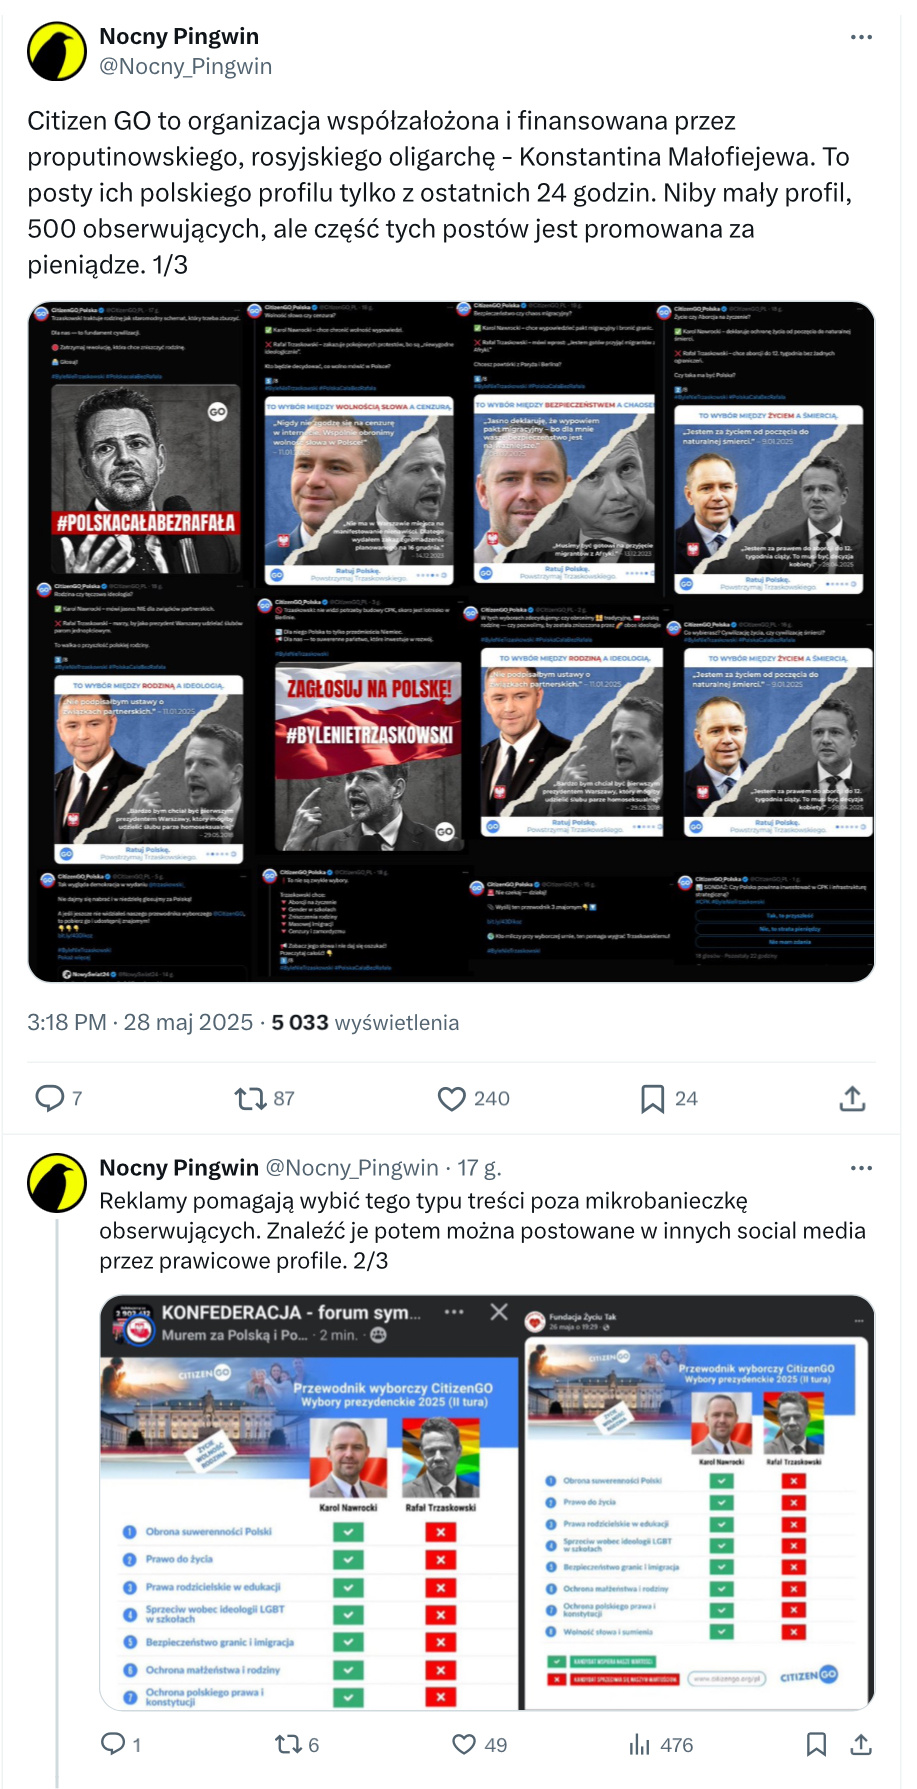
Task: Click Nocny Pingwin avatar on reply post
Action: (x=57, y=1183)
